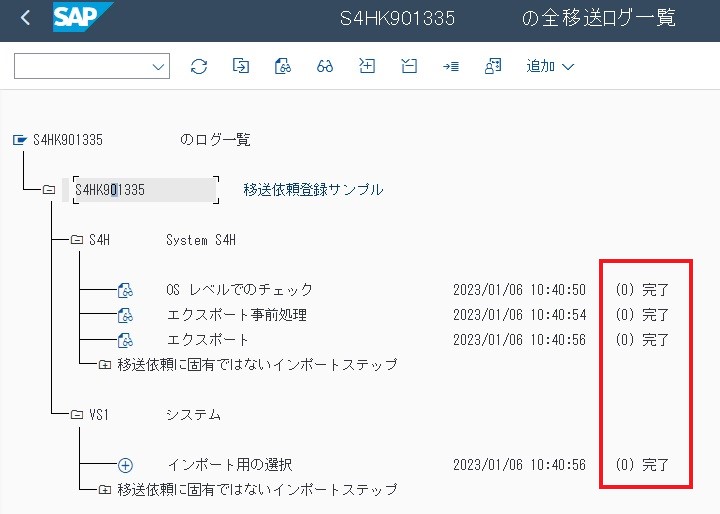
Task: Open the 追加 dropdown menu
Action: [x=551, y=66]
